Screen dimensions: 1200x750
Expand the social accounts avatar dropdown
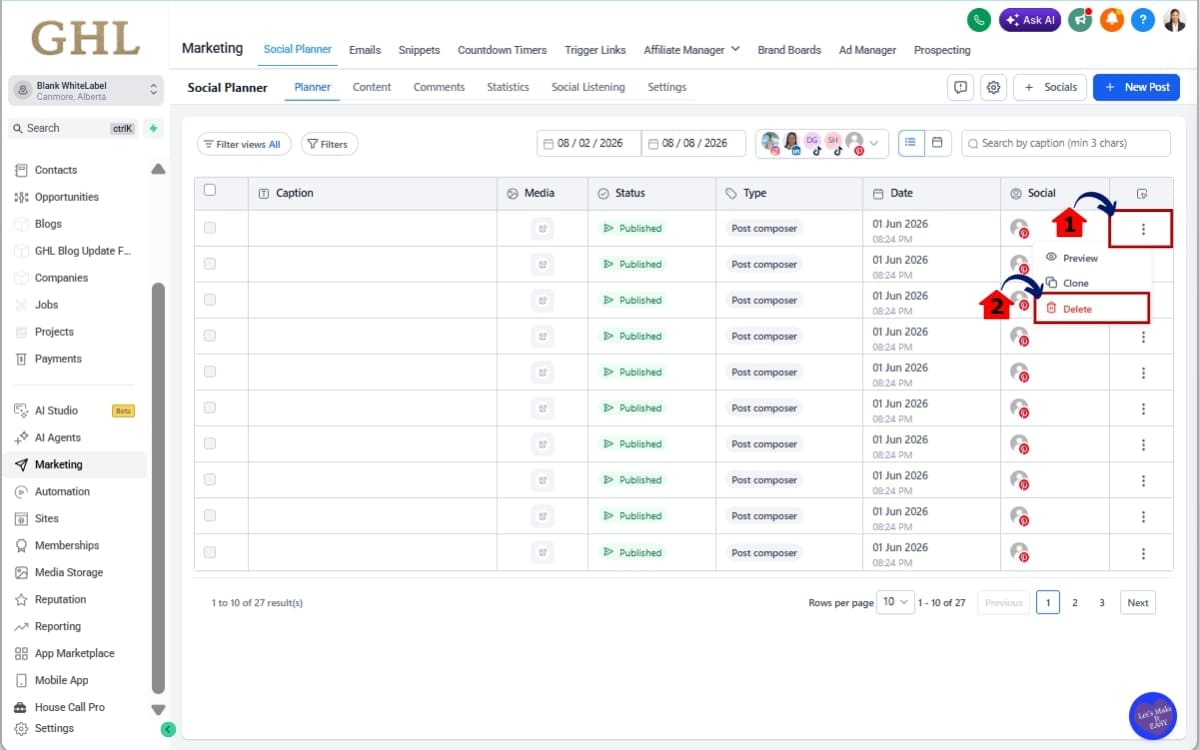click(822, 143)
